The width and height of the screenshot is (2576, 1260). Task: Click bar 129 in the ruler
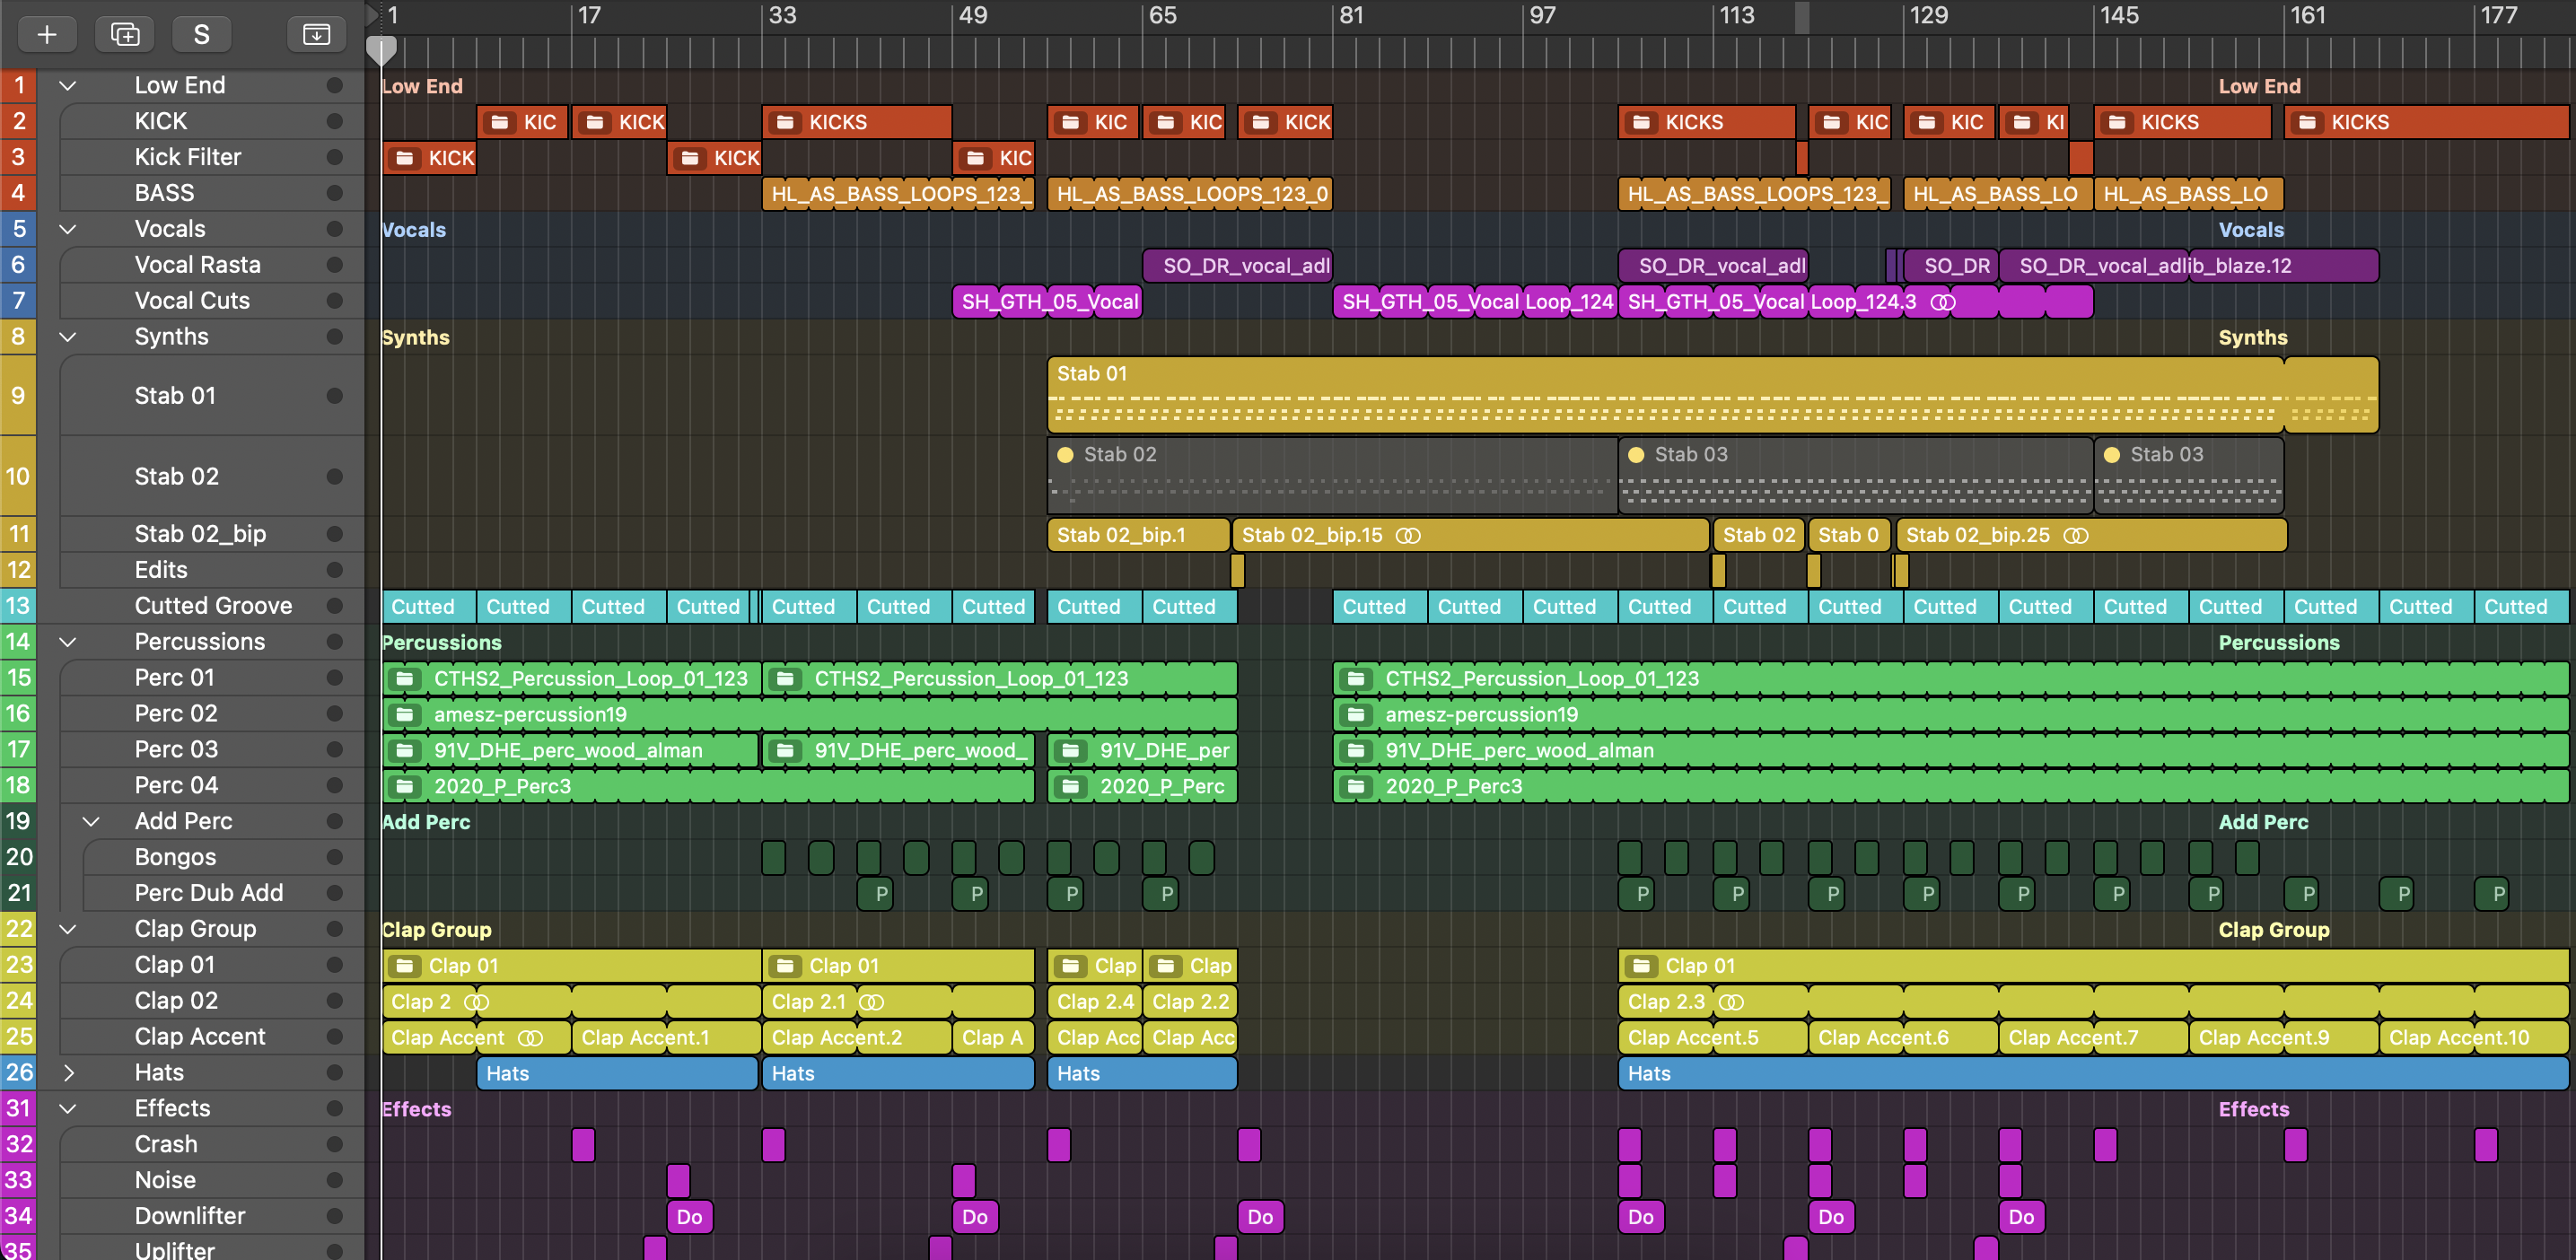[x=1929, y=16]
